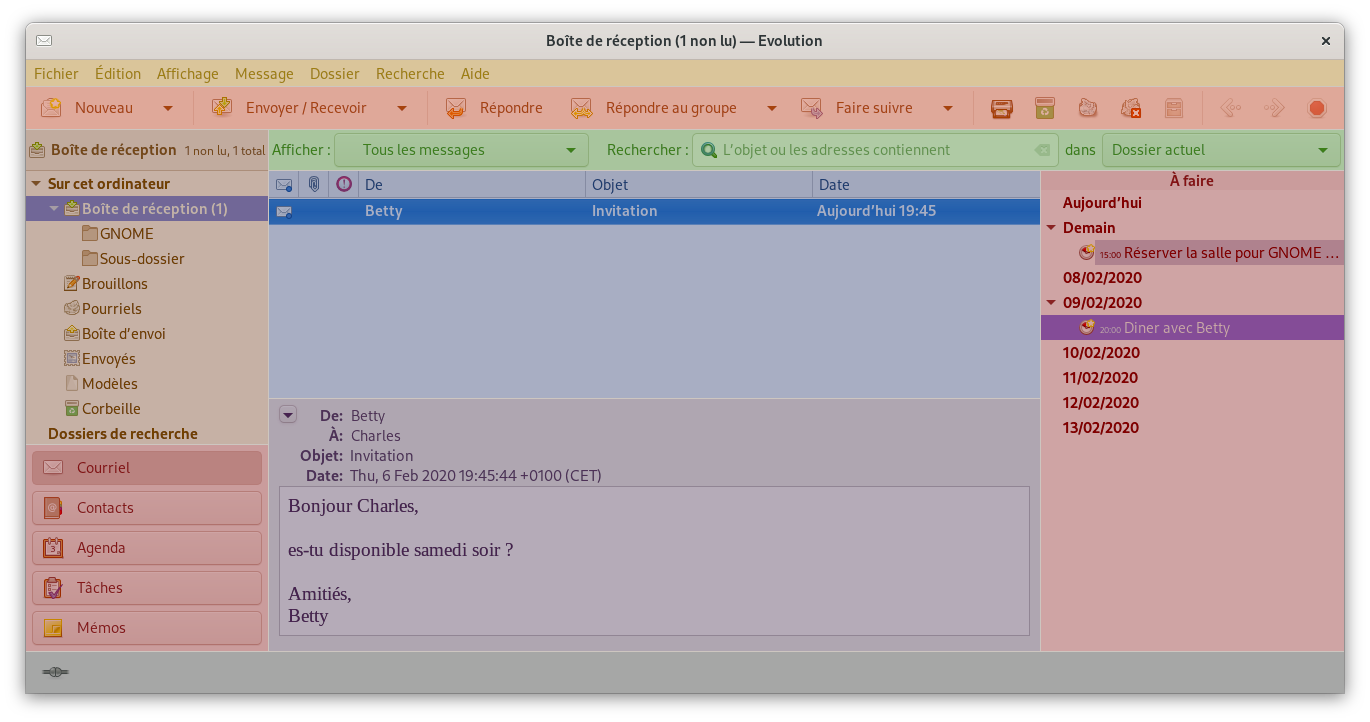Click the green trash Delete icon

click(x=1044, y=108)
